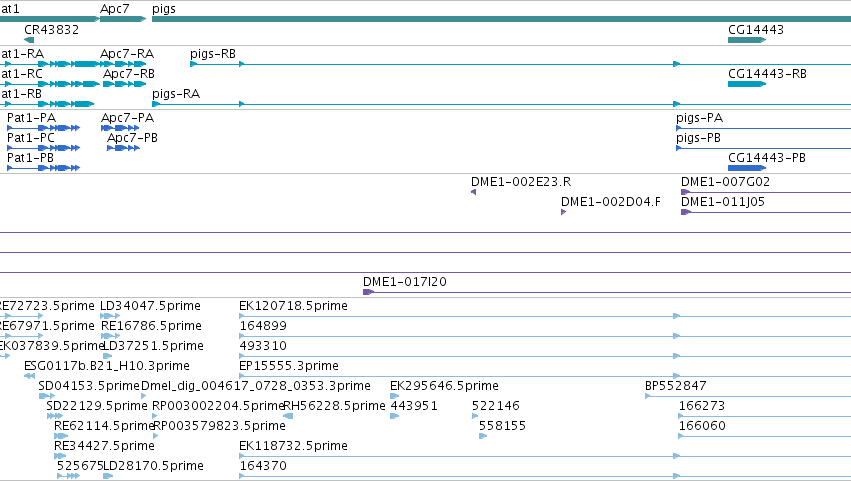Click the DME1-002D04.F arrow glyph
This screenshot has height=481, width=851.
click(563, 212)
